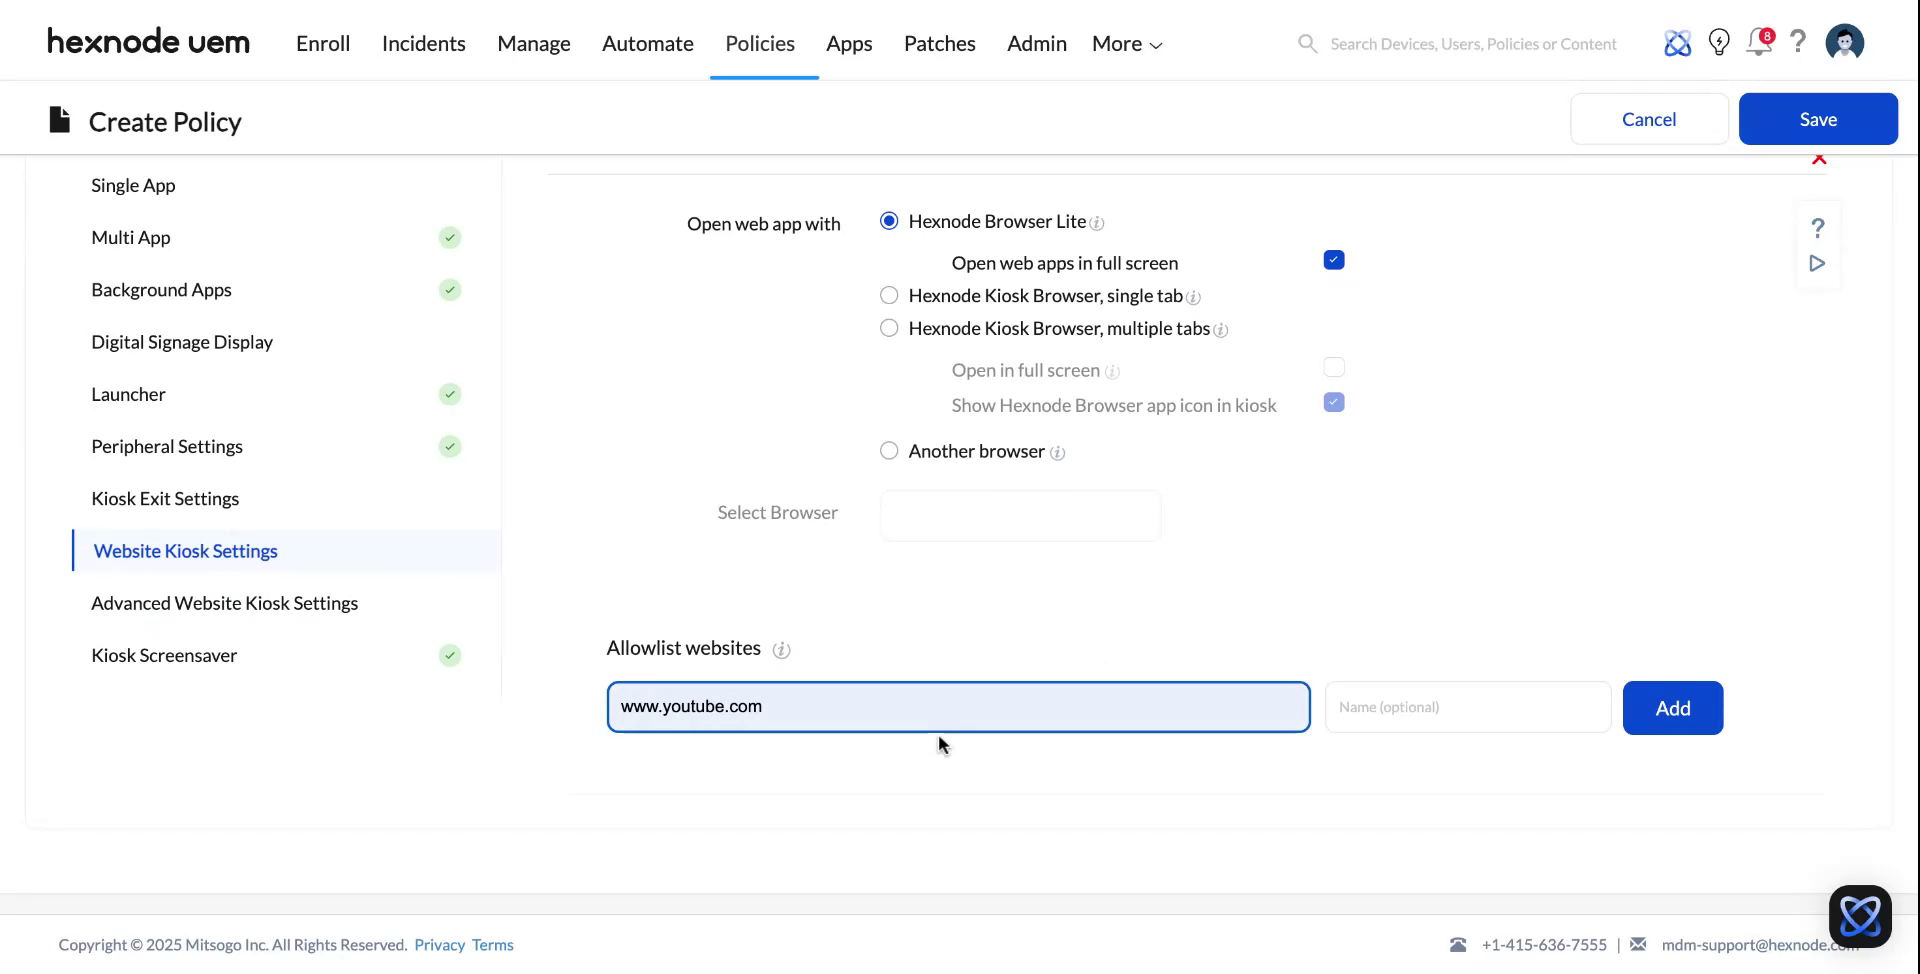The image size is (1920, 974).
Task: Expand the More navigation menu
Action: (1125, 43)
